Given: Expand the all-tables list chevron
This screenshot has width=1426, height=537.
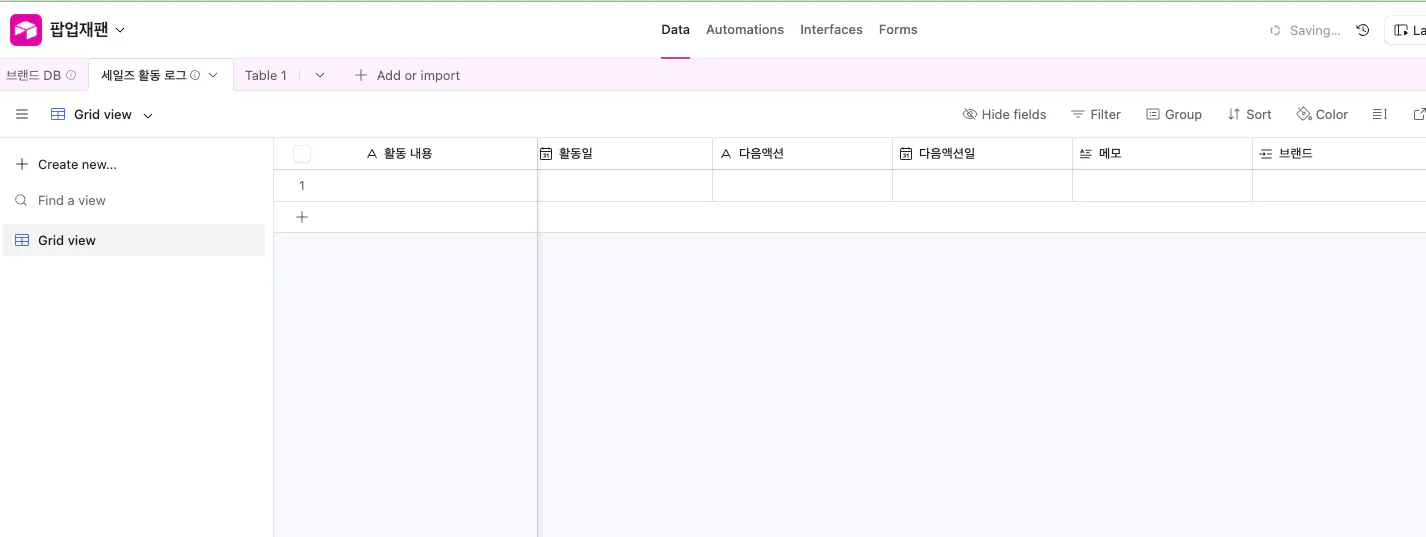Looking at the screenshot, I should coord(320,75).
